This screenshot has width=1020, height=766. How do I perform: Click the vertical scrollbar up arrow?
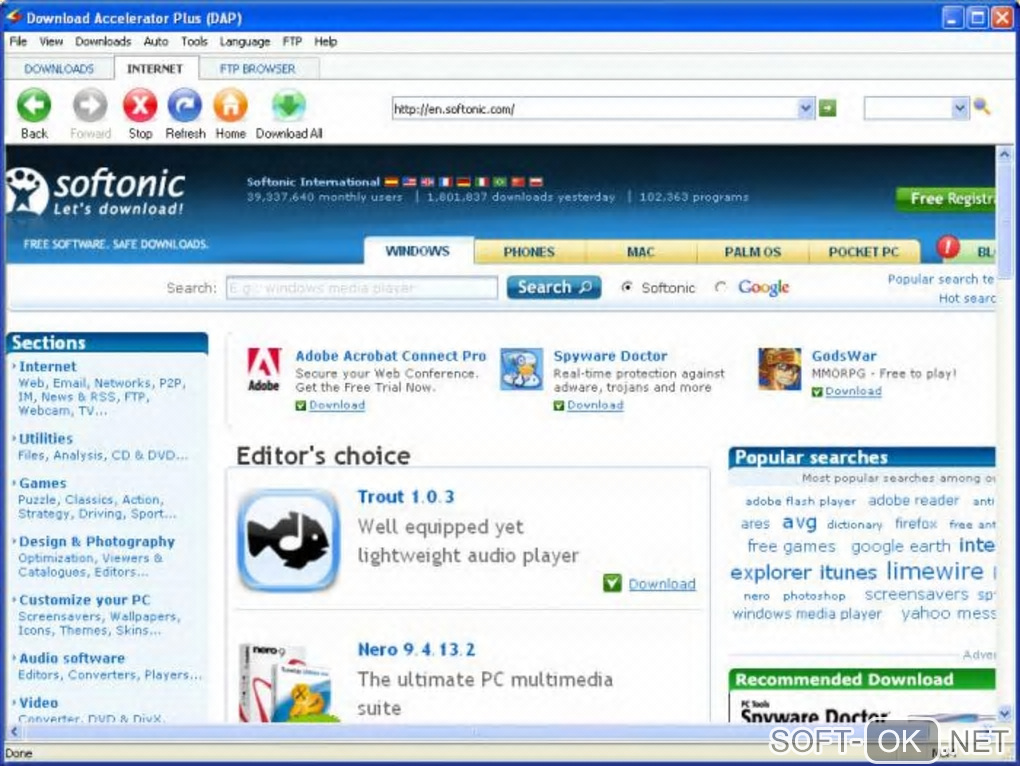click(1004, 155)
